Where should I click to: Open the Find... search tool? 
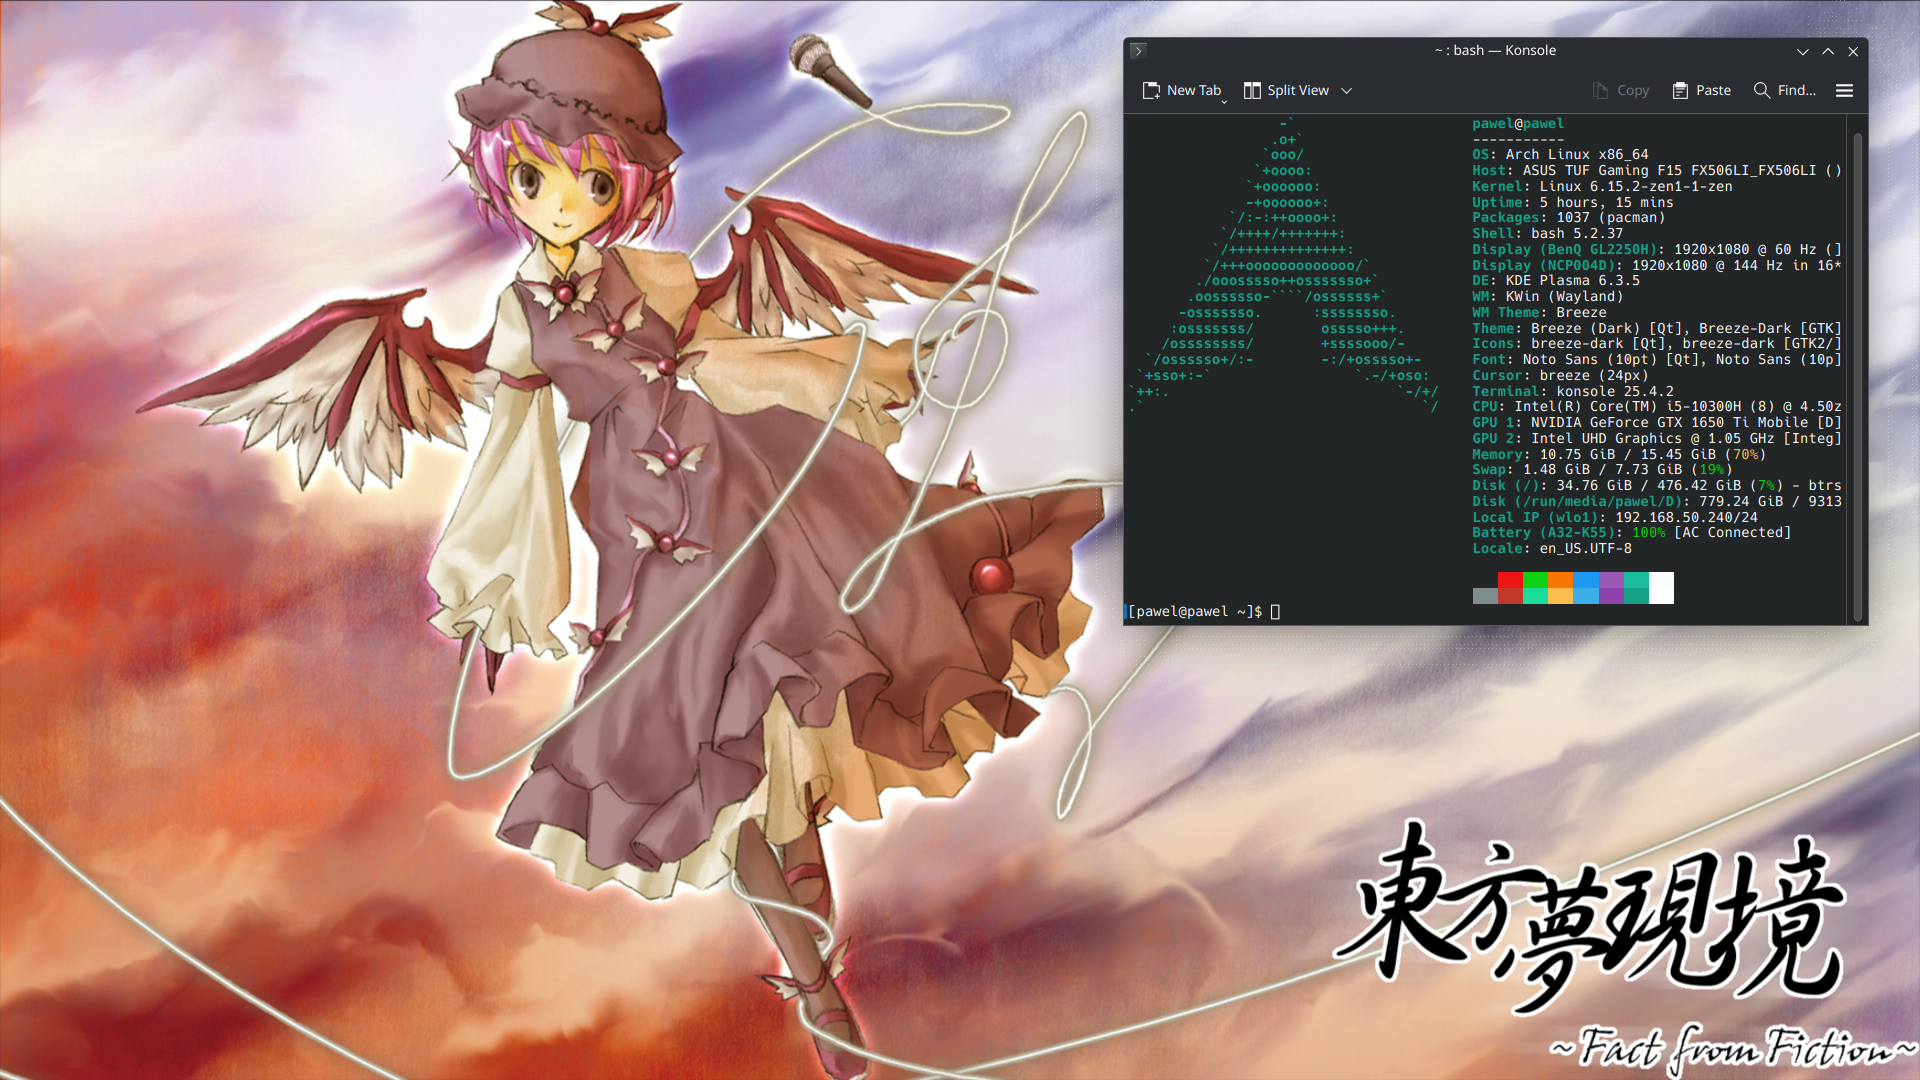click(x=1785, y=90)
